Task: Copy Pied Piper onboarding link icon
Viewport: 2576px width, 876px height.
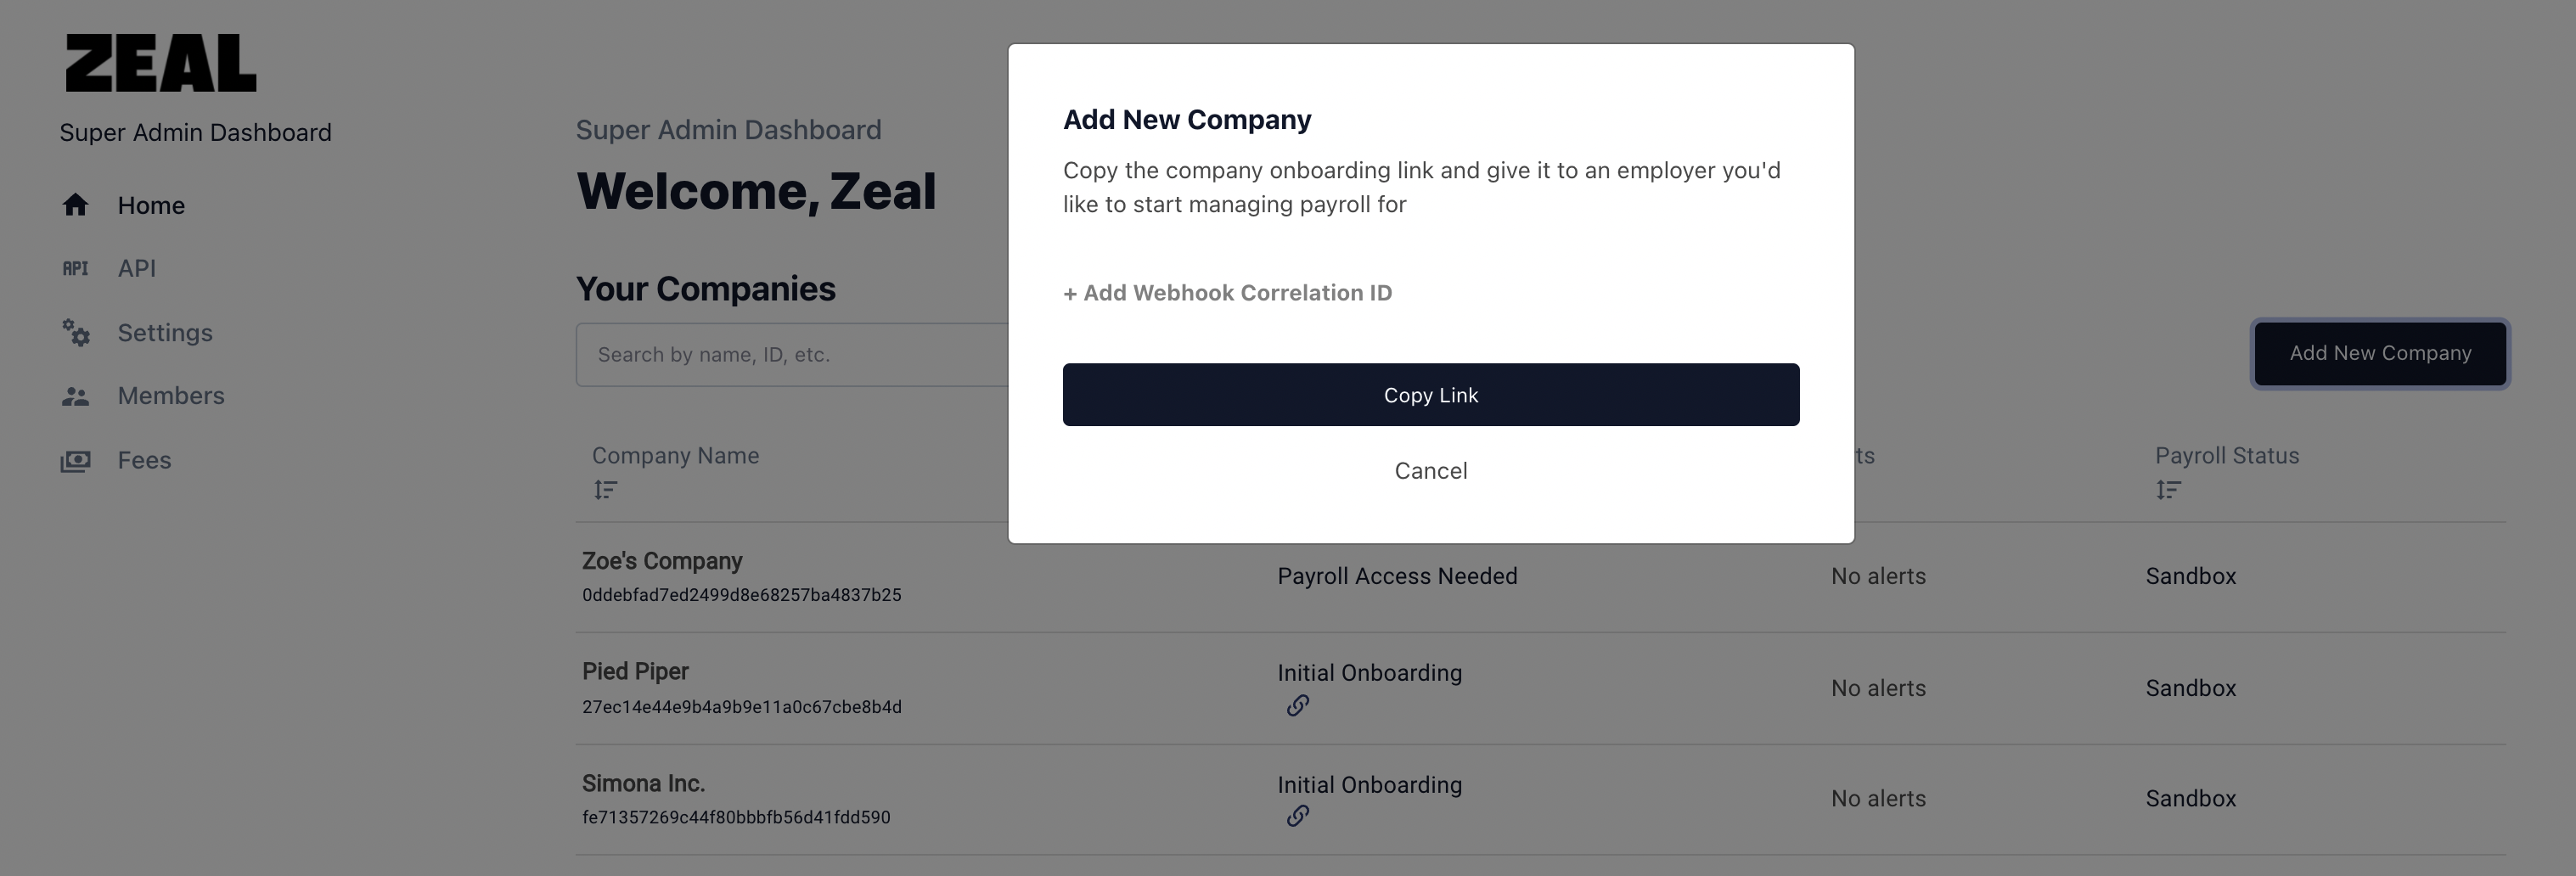Action: coord(1297,706)
